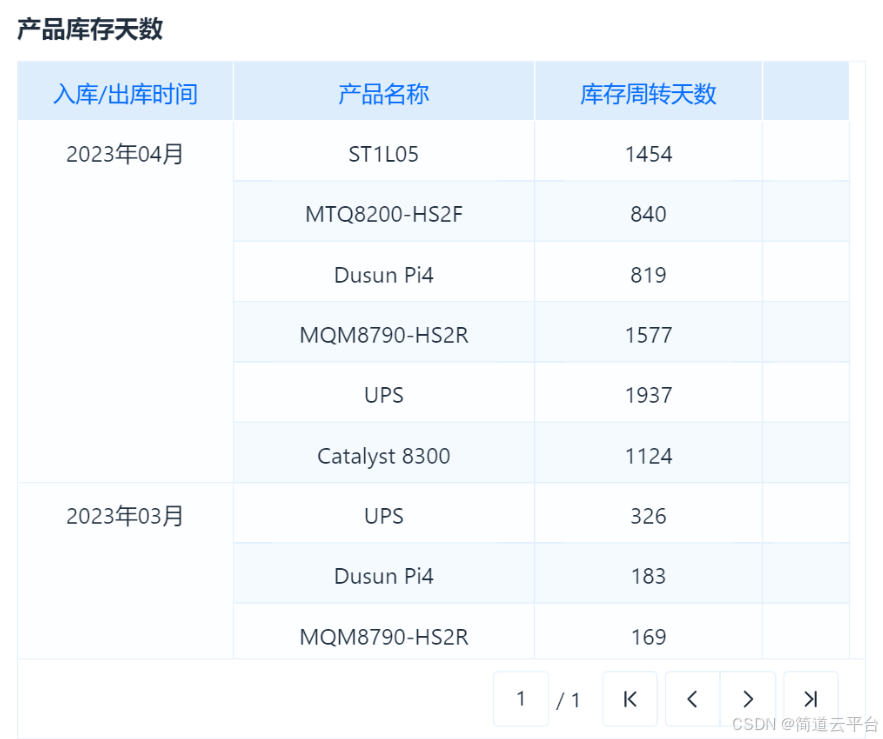Screen dimensions: 883x739
Task: Click the 入库/出库时间 column header
Action: point(125,93)
